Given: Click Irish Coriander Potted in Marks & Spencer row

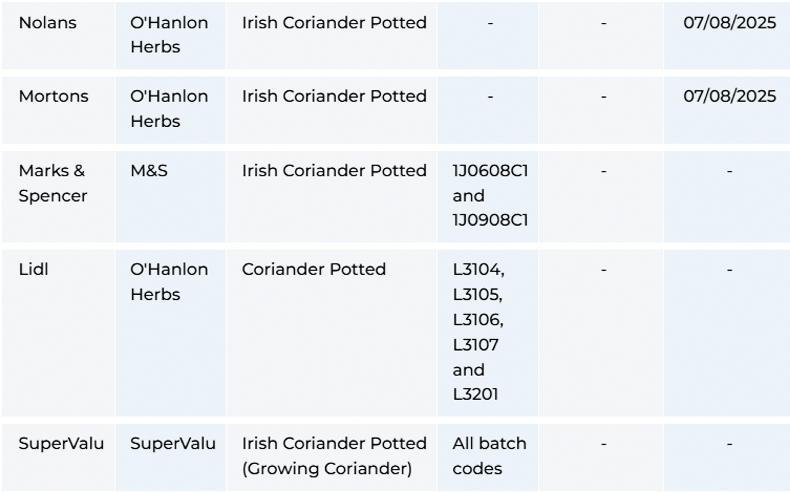Looking at the screenshot, I should [334, 171].
